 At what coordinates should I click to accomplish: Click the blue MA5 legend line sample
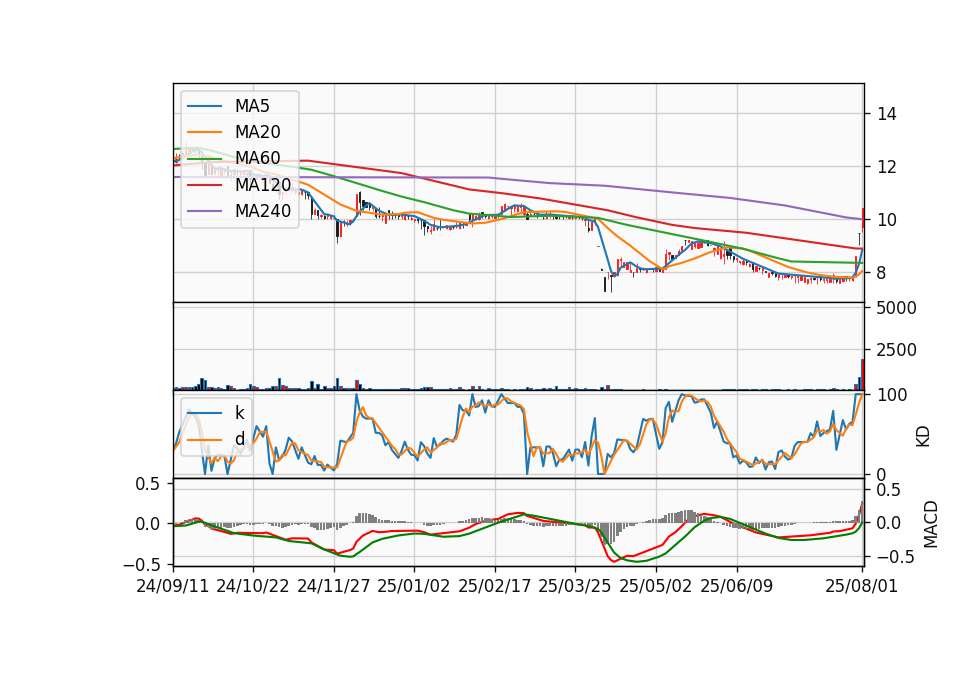point(204,106)
